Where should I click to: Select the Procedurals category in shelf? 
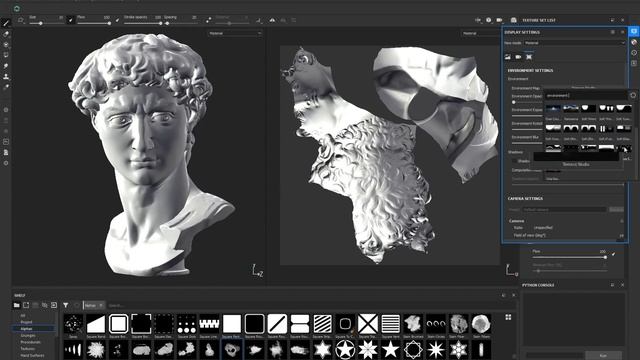tap(30, 342)
